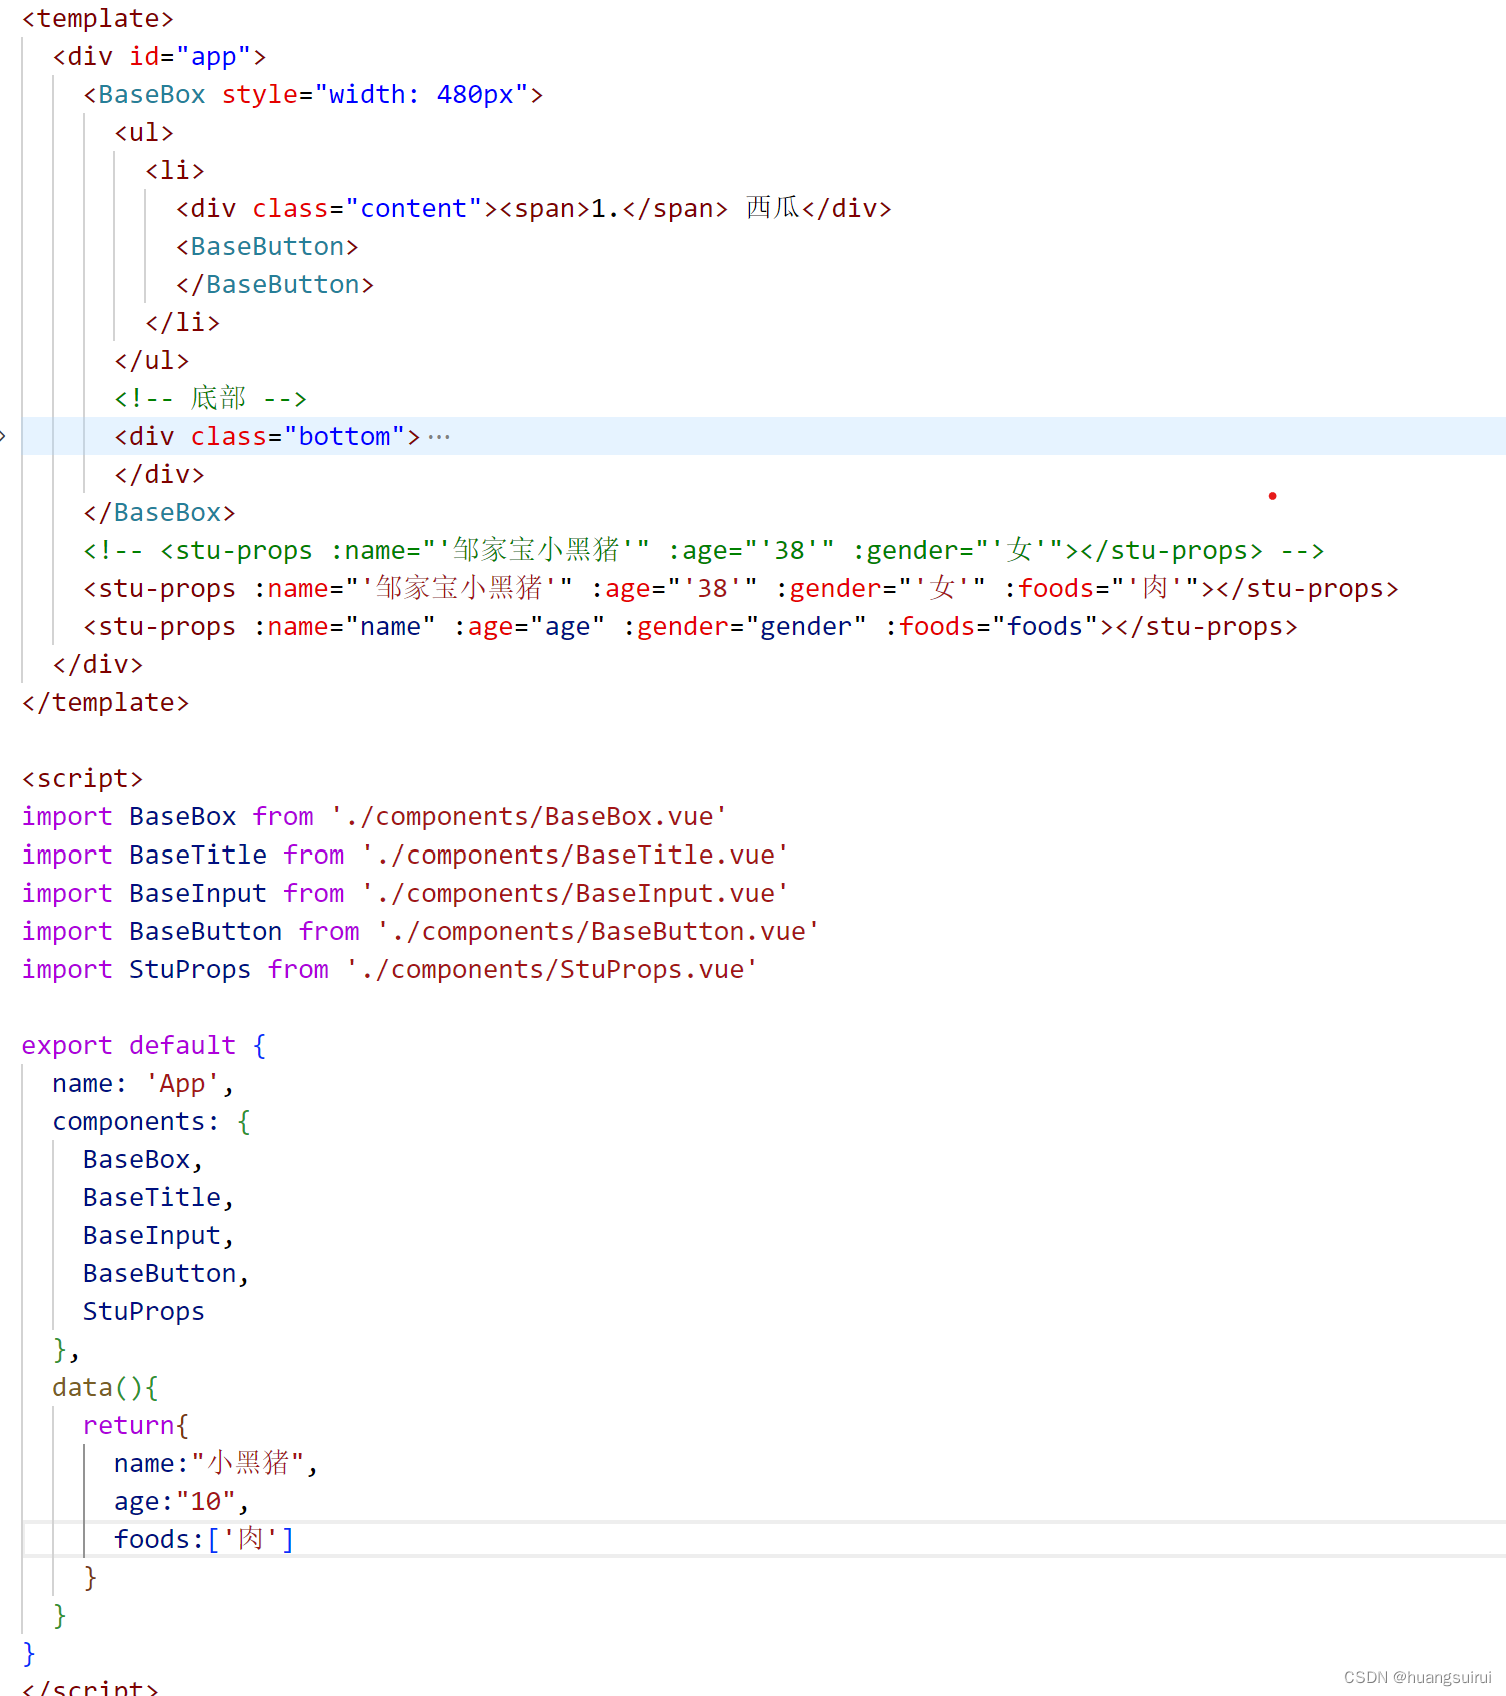
Task: Click the opening <script> tag
Action: (83, 779)
